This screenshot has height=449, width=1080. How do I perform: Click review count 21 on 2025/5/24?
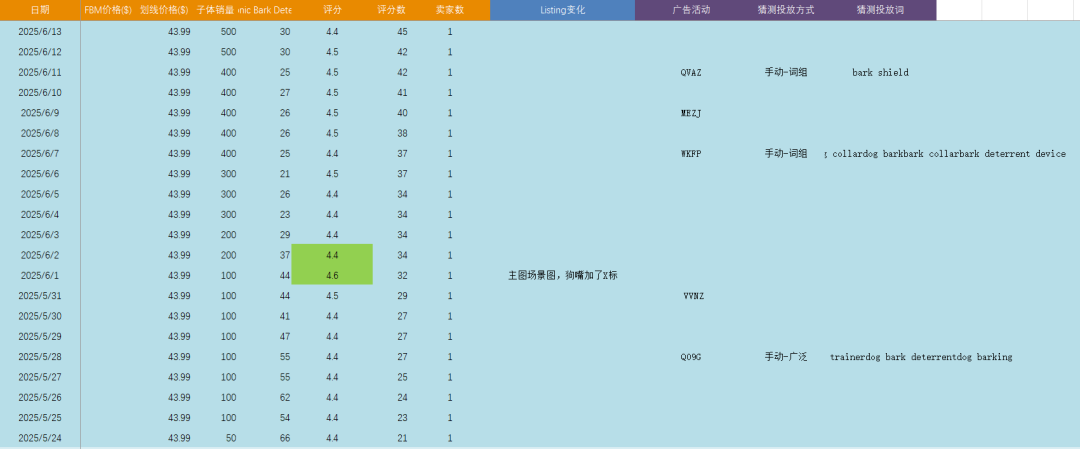(402, 438)
